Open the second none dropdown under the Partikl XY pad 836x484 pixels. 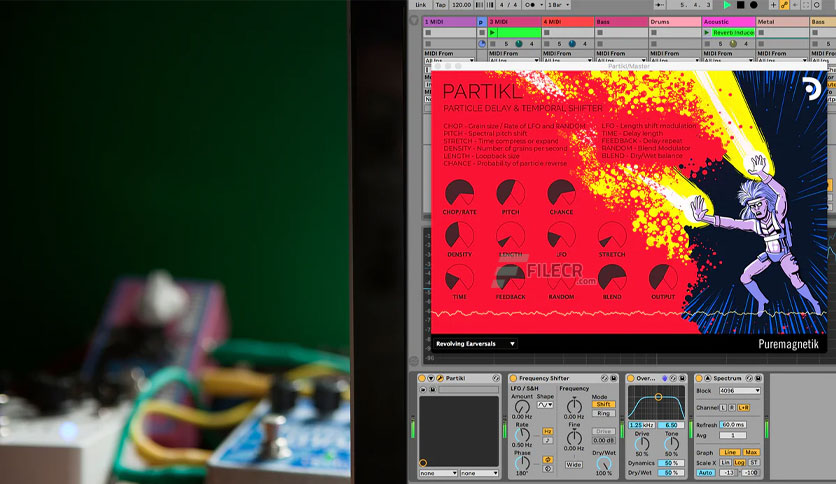click(479, 473)
